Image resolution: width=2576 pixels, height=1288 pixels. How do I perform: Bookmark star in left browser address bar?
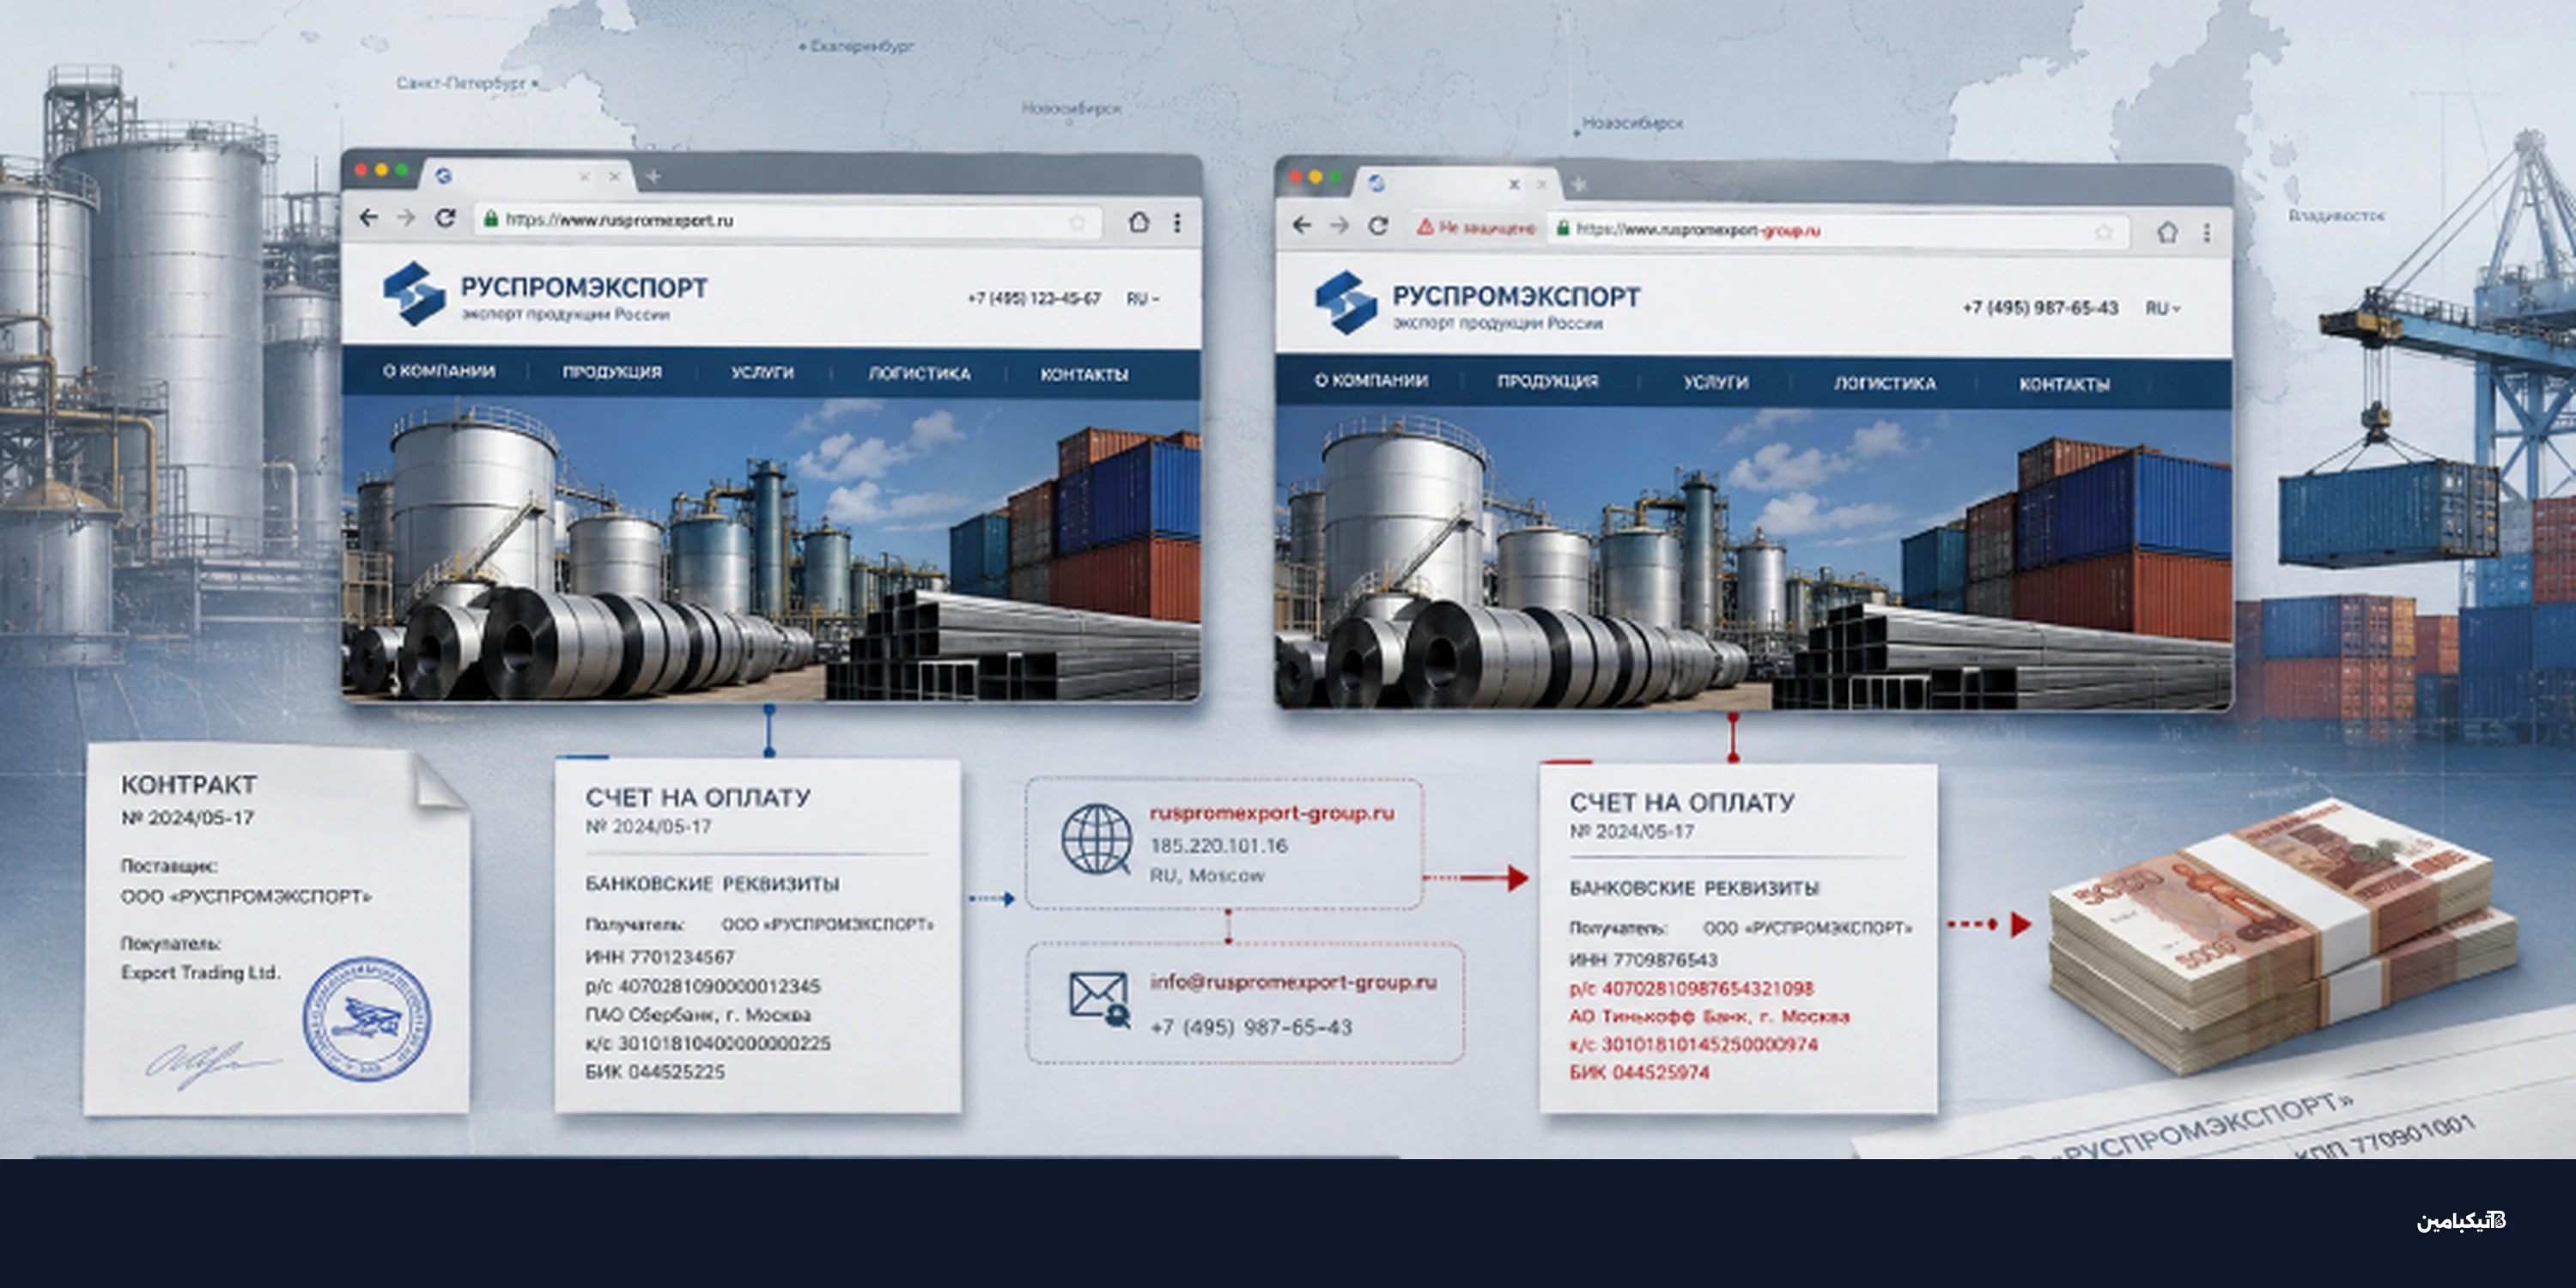coord(1077,222)
